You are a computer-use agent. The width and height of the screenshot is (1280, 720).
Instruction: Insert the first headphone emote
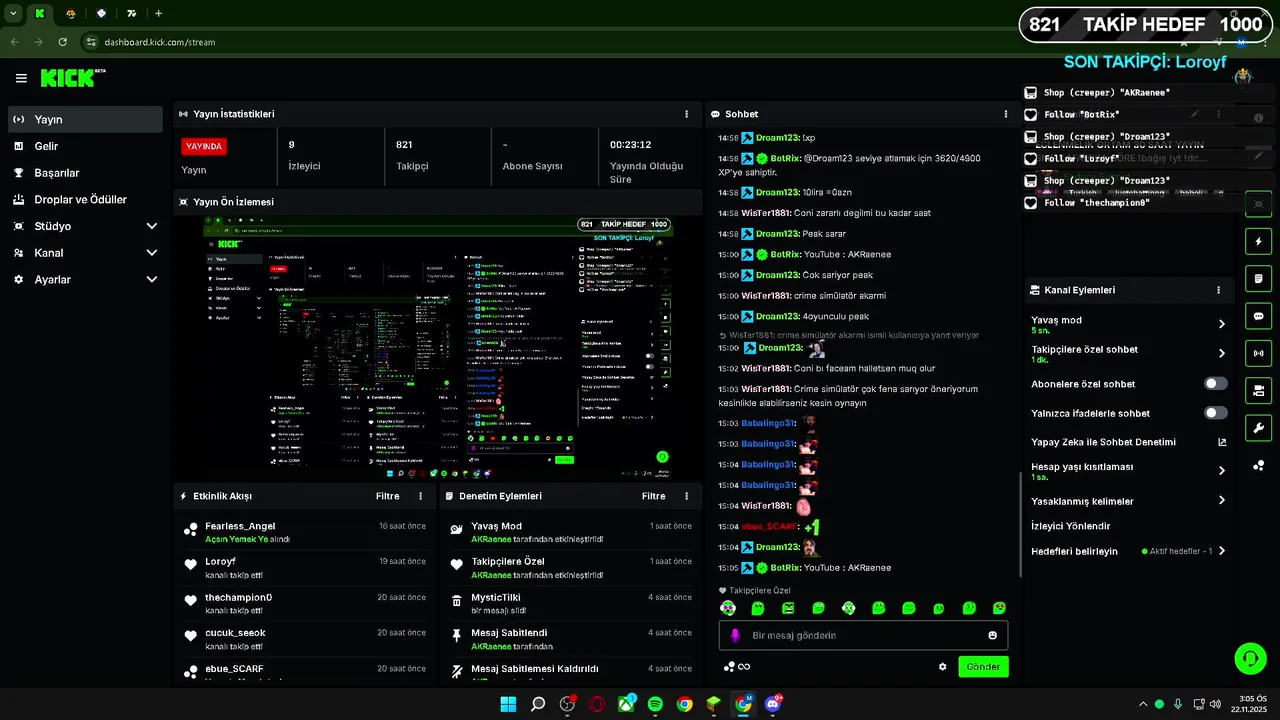click(x=728, y=608)
